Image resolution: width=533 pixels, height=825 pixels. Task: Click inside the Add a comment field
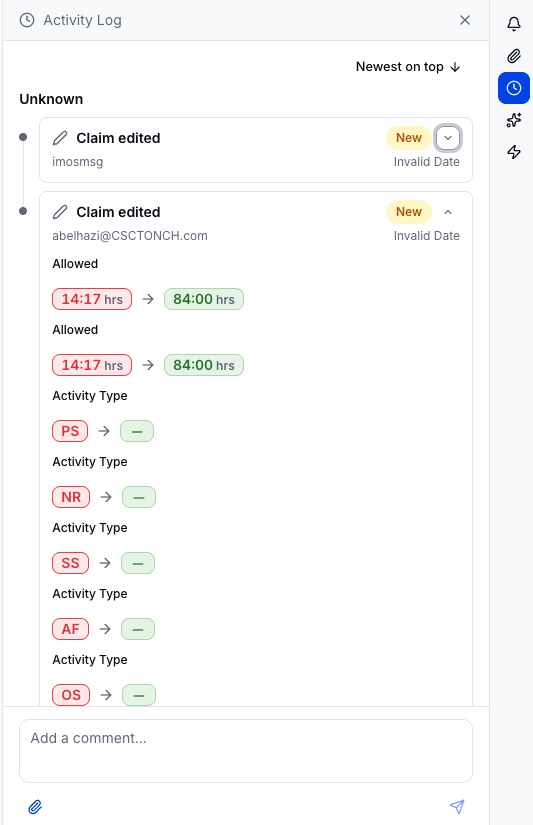246,751
